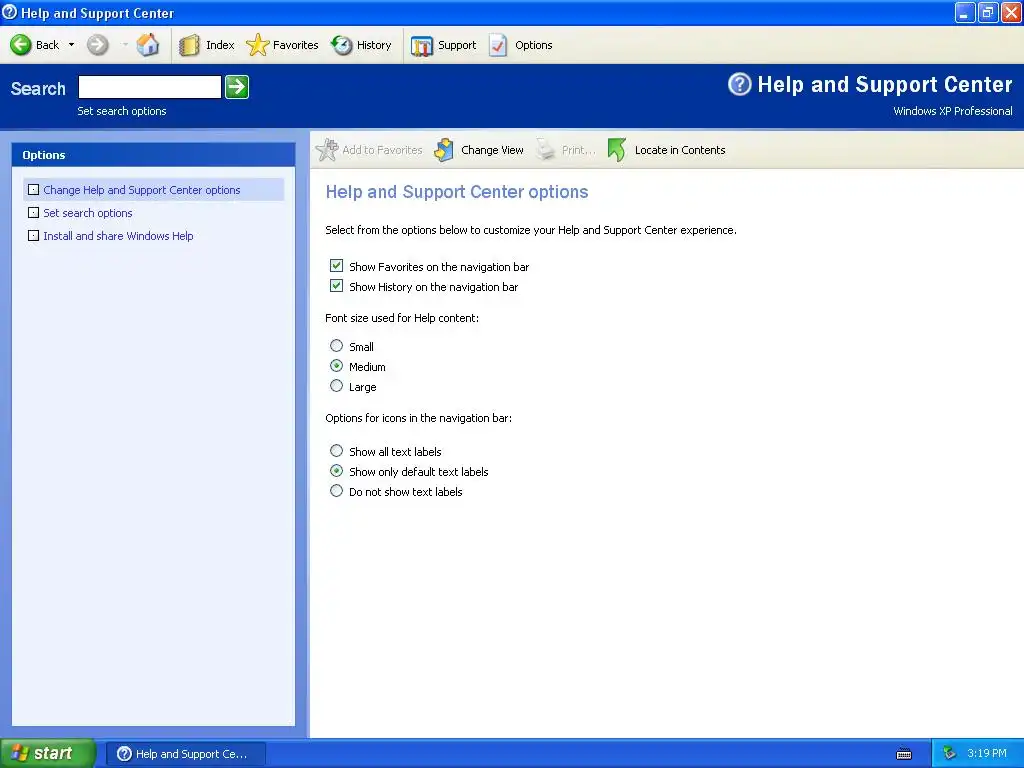Viewport: 1024px width, 768px height.
Task: Click the help question mark logo icon
Action: (x=740, y=84)
